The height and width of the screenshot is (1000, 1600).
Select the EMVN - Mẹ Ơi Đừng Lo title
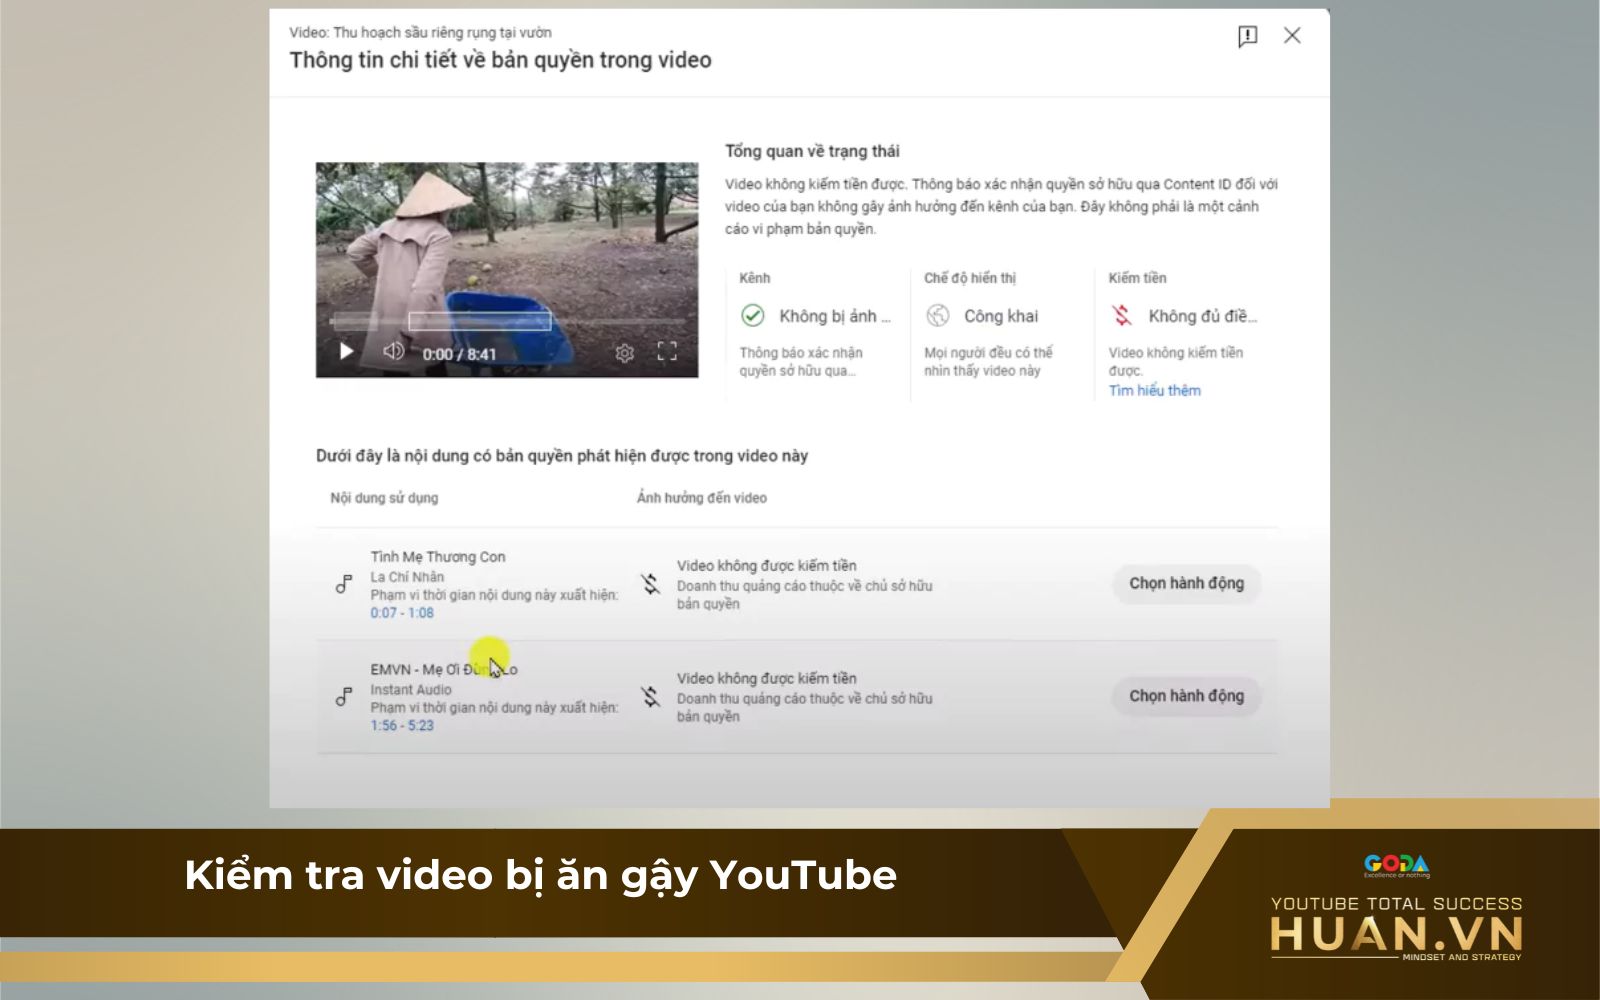pos(444,670)
